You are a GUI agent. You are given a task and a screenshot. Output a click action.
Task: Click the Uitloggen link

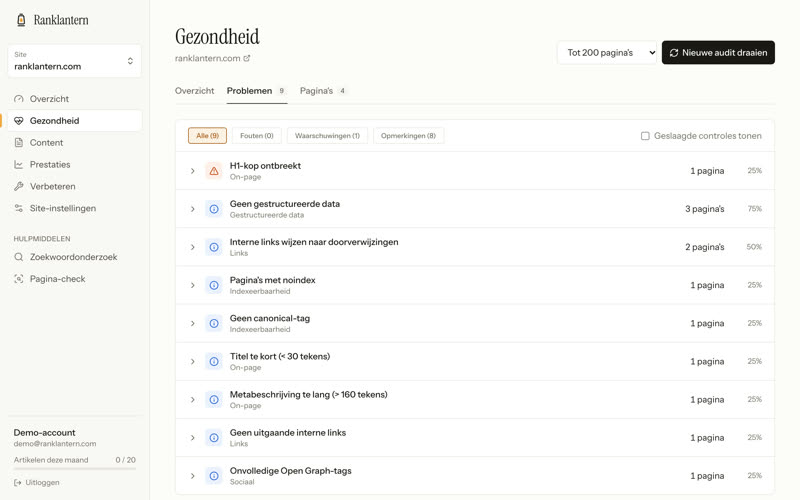pyautogui.click(x=37, y=483)
